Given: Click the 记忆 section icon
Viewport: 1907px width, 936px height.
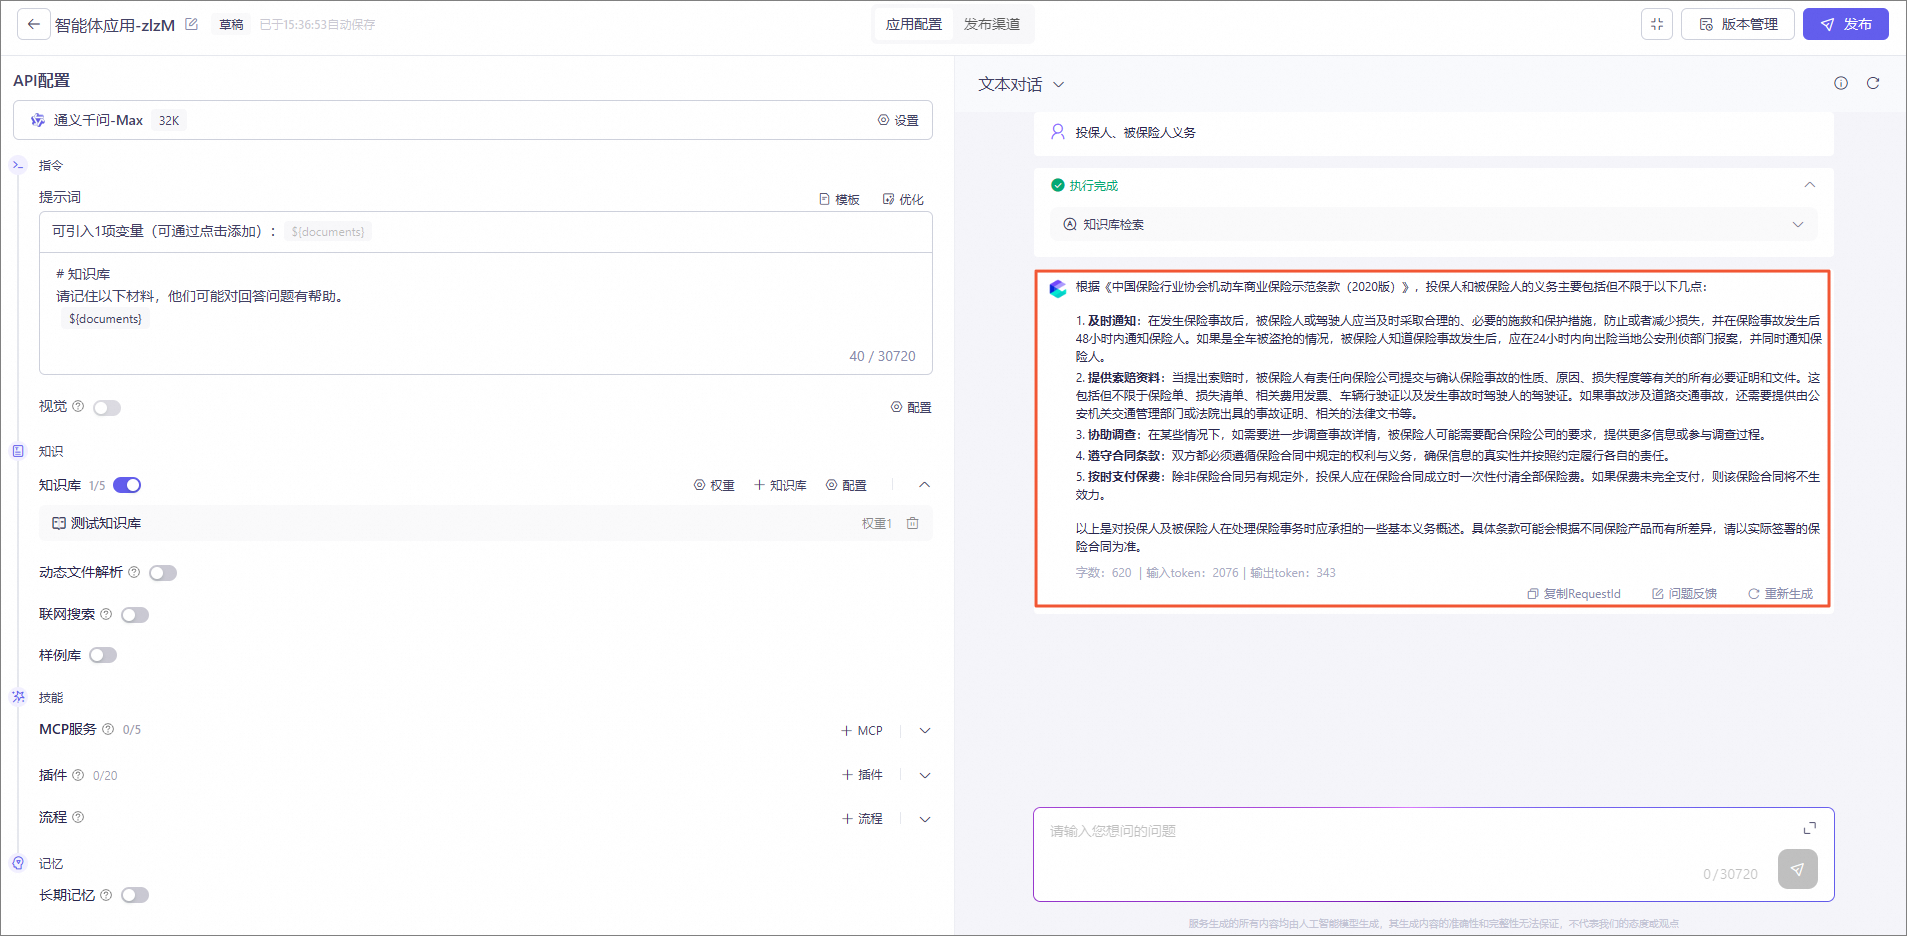Looking at the screenshot, I should pyautogui.click(x=18, y=863).
